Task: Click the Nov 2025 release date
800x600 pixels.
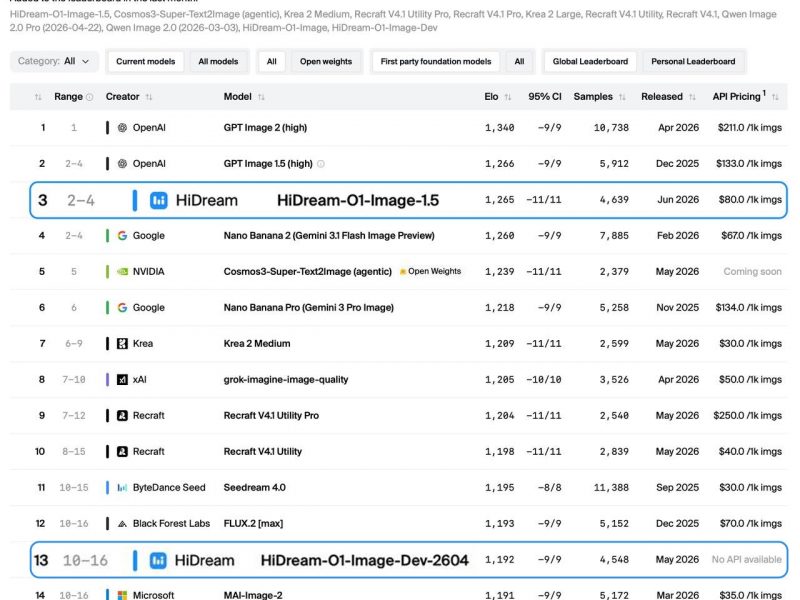Action: point(678,308)
